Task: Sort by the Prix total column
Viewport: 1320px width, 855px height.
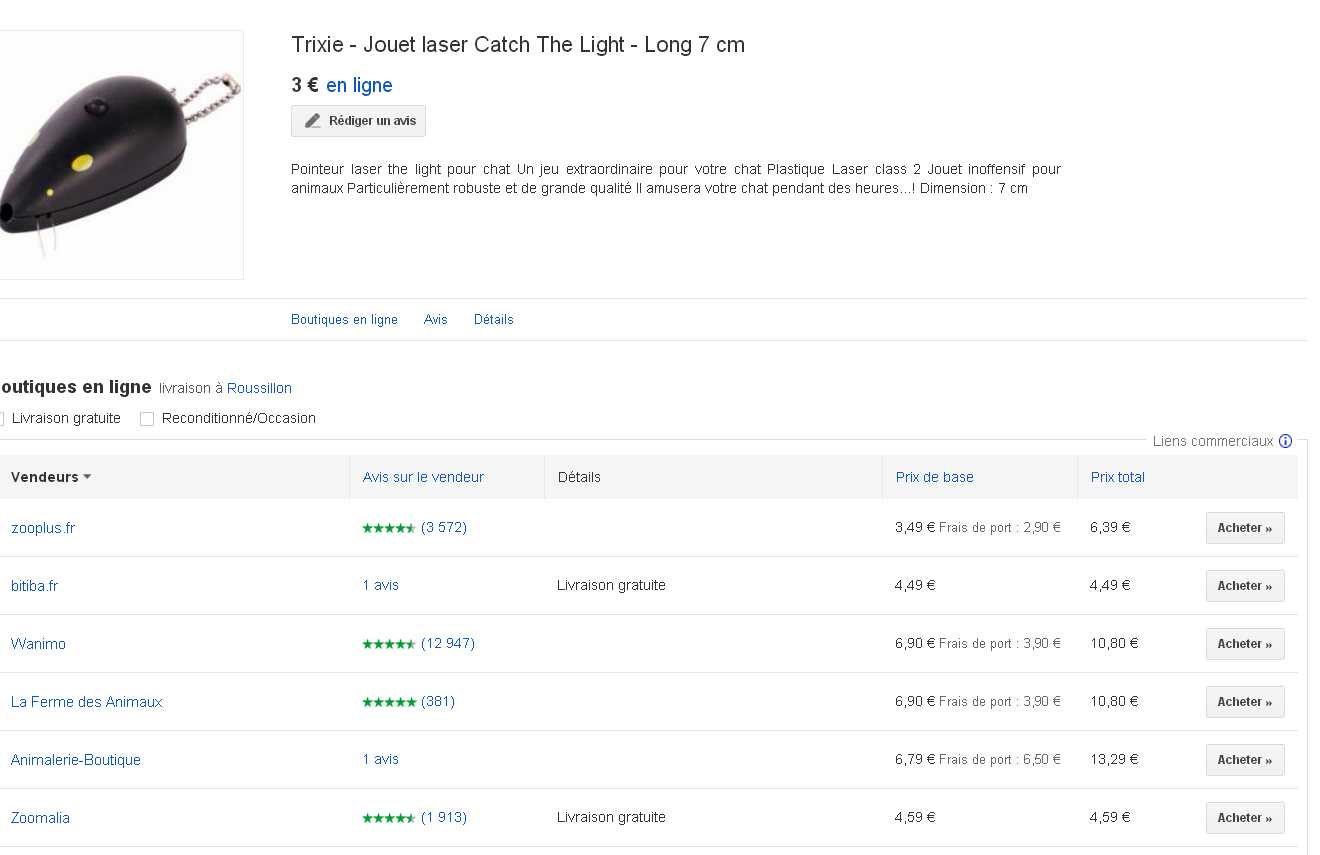Action: [x=1117, y=477]
